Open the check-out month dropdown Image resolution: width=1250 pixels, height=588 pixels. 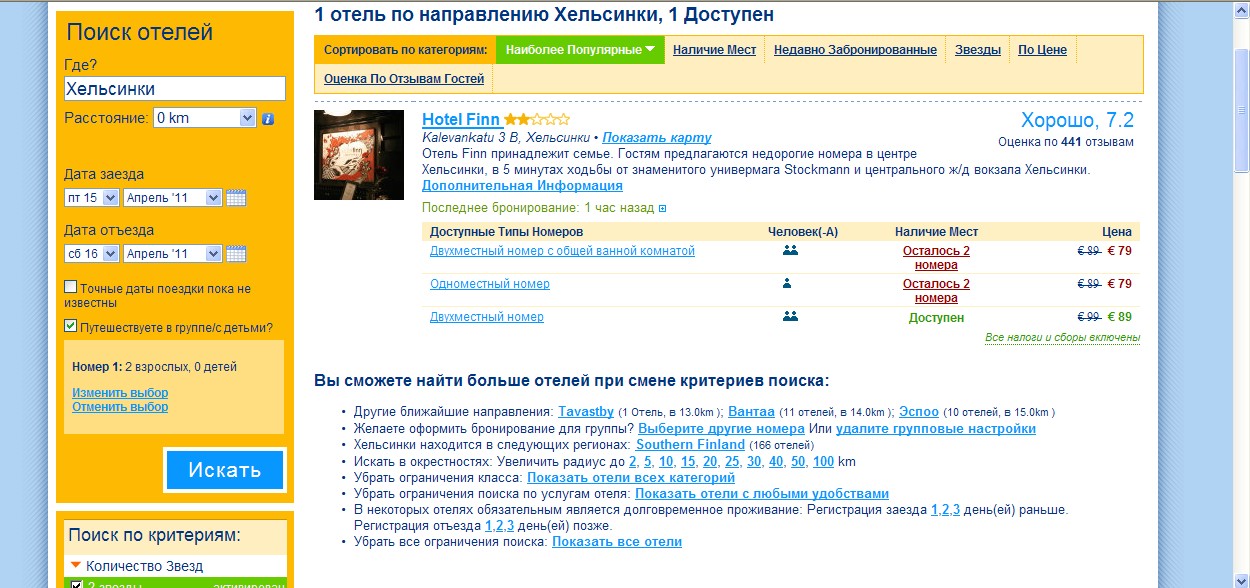[x=172, y=254]
